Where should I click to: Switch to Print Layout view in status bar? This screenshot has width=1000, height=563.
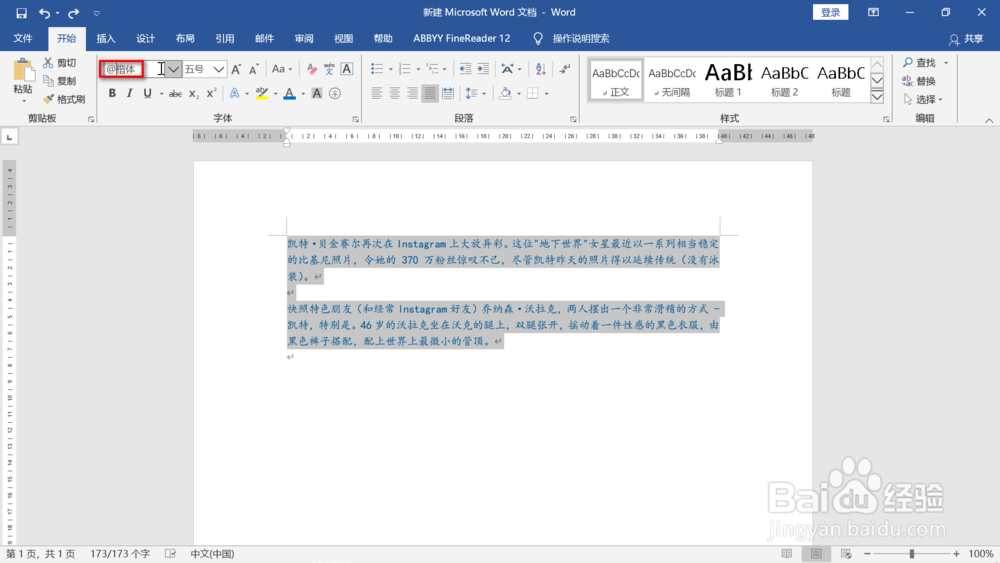[816, 554]
